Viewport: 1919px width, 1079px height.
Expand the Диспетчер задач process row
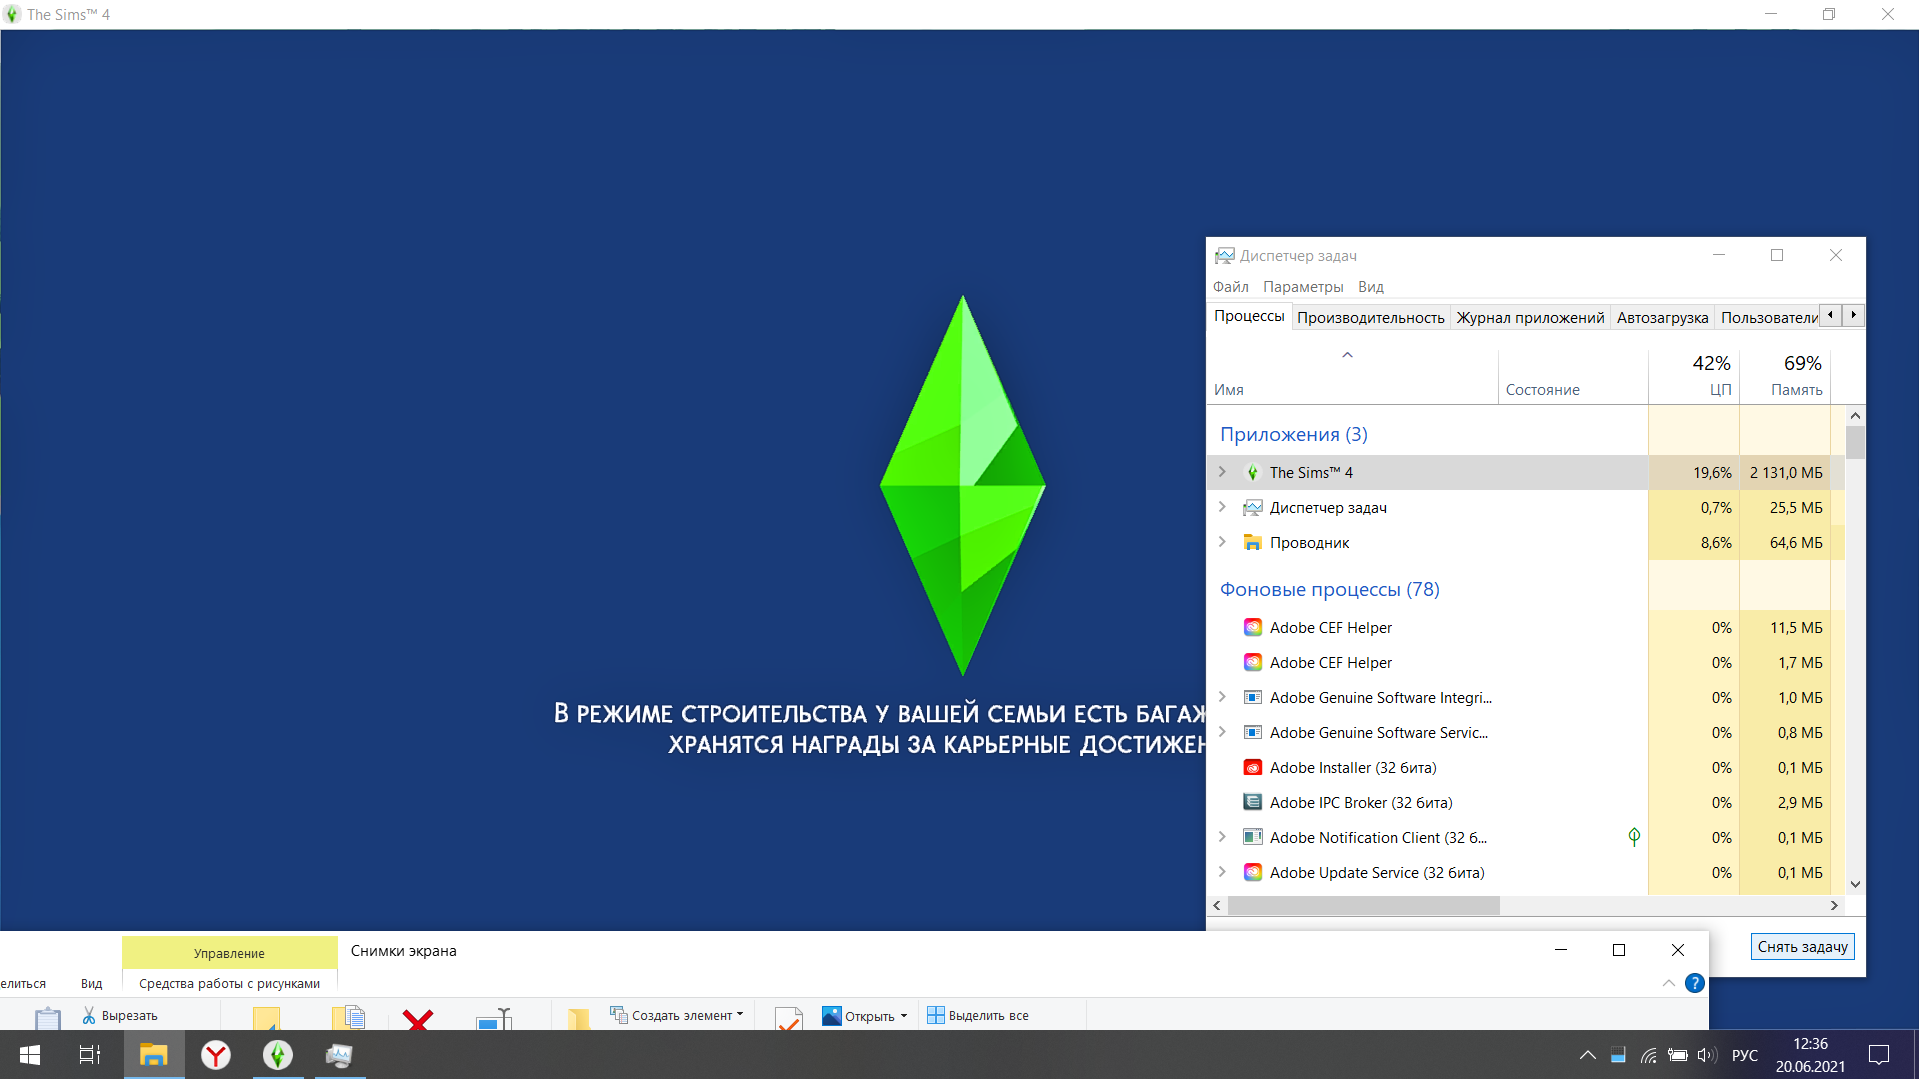[x=1222, y=507]
